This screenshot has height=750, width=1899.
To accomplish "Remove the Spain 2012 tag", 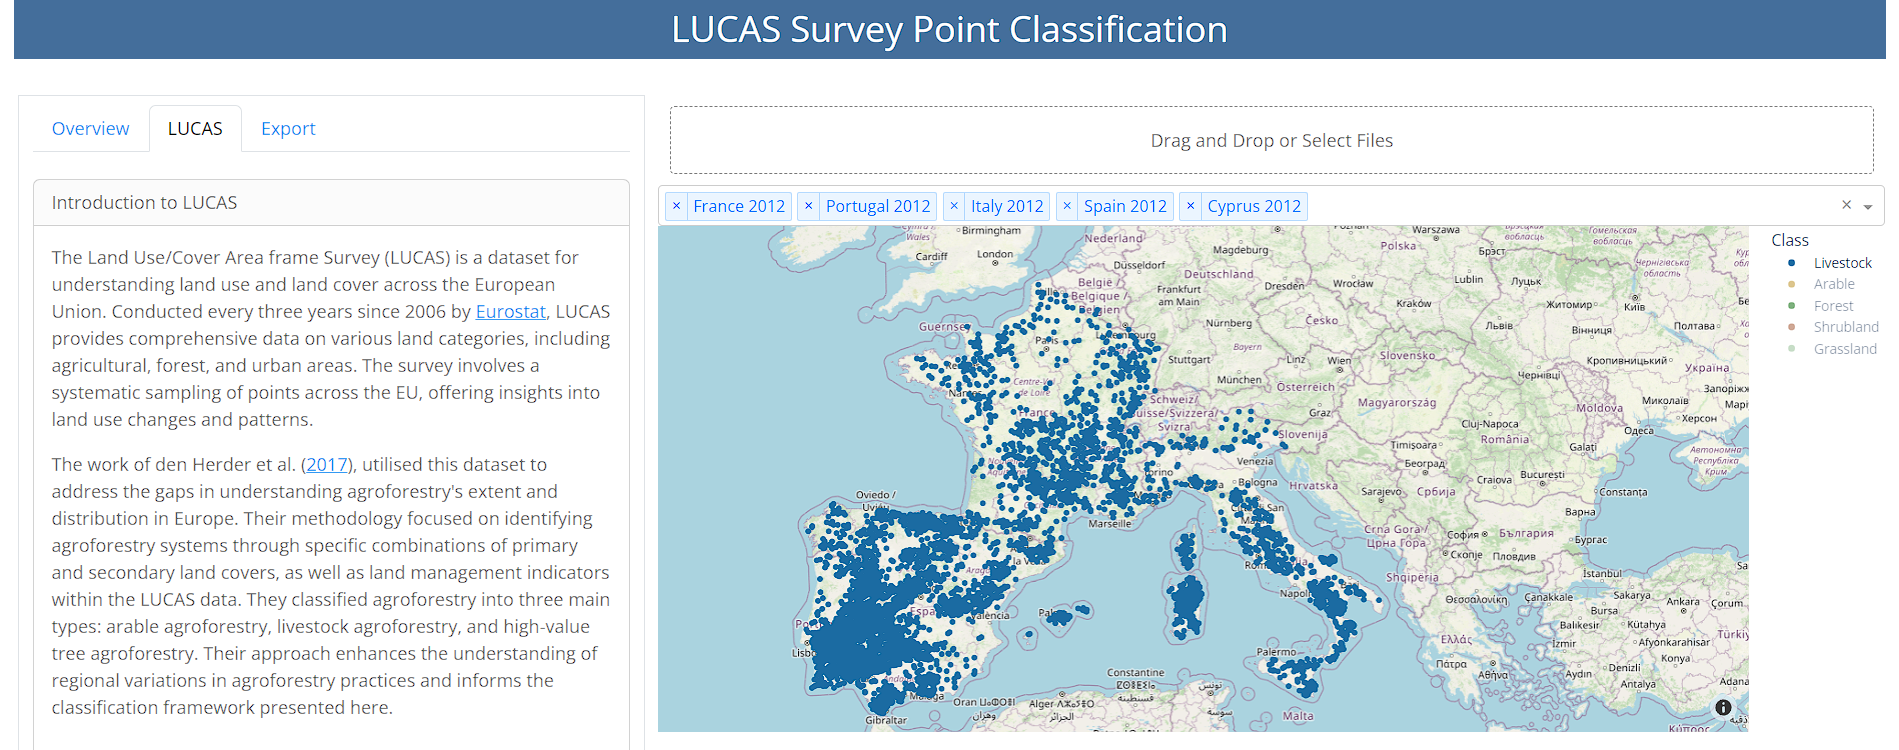I will [x=1067, y=206].
